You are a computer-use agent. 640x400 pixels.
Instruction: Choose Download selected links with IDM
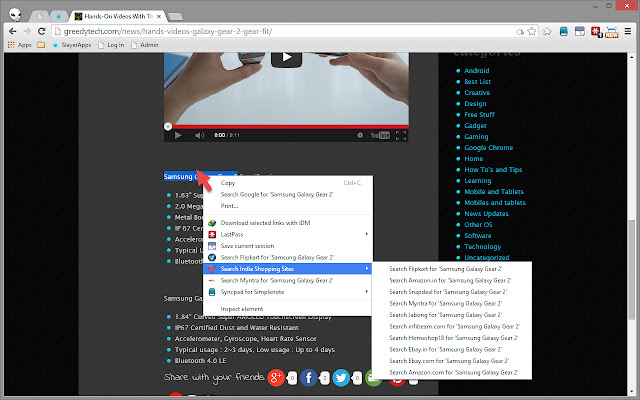pyautogui.click(x=288, y=223)
